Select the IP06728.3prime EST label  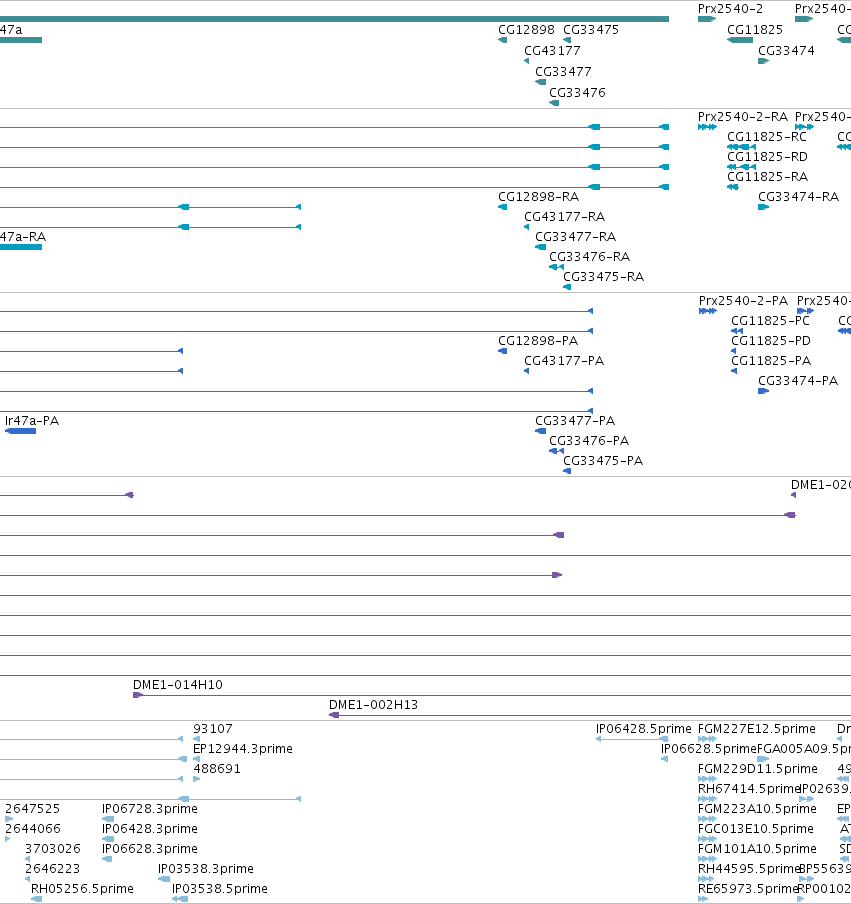[150, 809]
